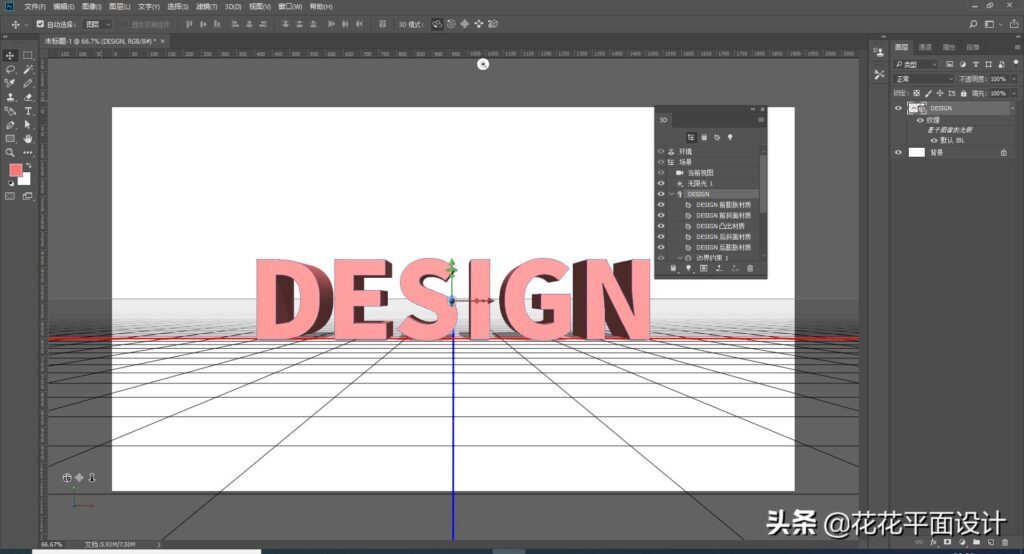Toggle eye of default IBL sub-item
1024x554 pixels.
pyautogui.click(x=934, y=140)
